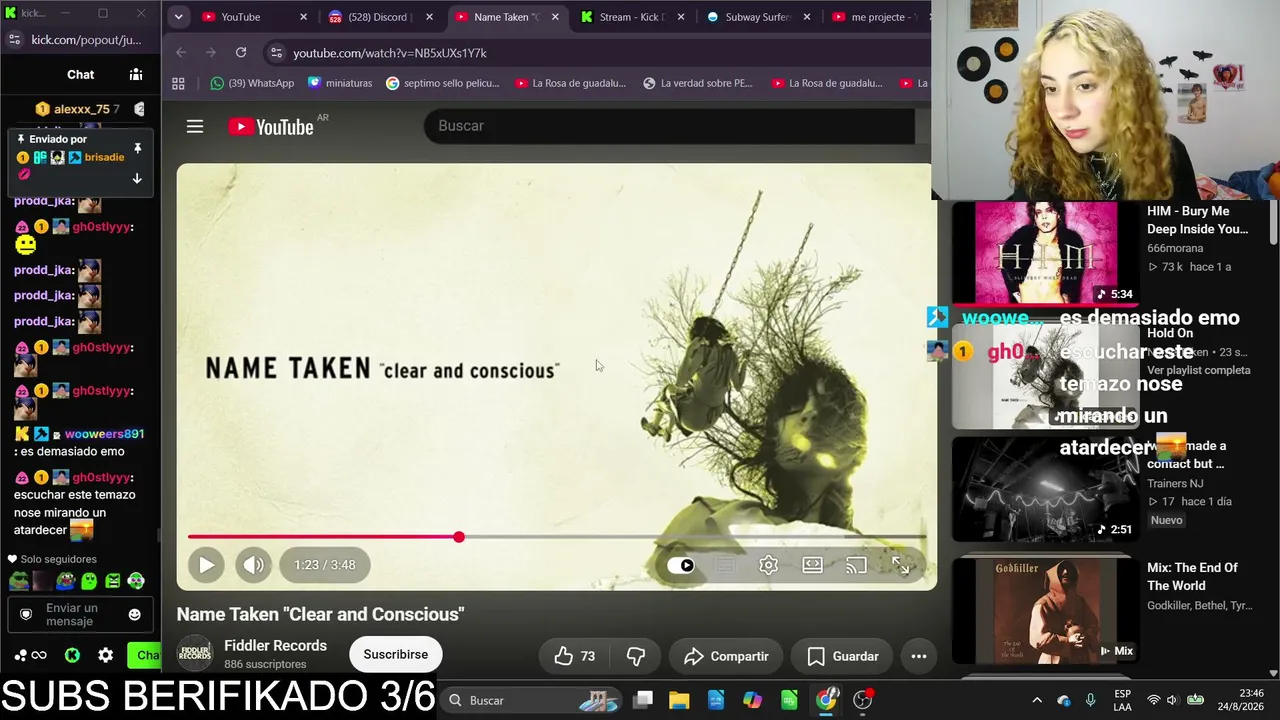Open OBS Studio from the taskbar
1280x720 pixels.
pos(863,700)
